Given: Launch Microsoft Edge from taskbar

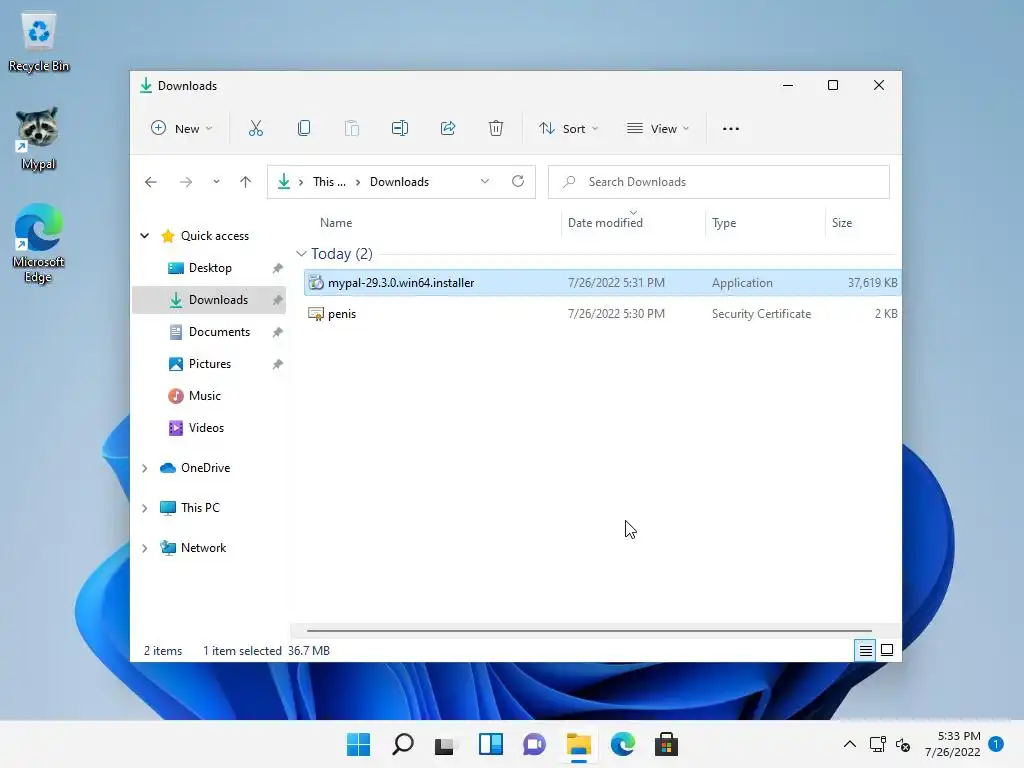Looking at the screenshot, I should coord(622,744).
